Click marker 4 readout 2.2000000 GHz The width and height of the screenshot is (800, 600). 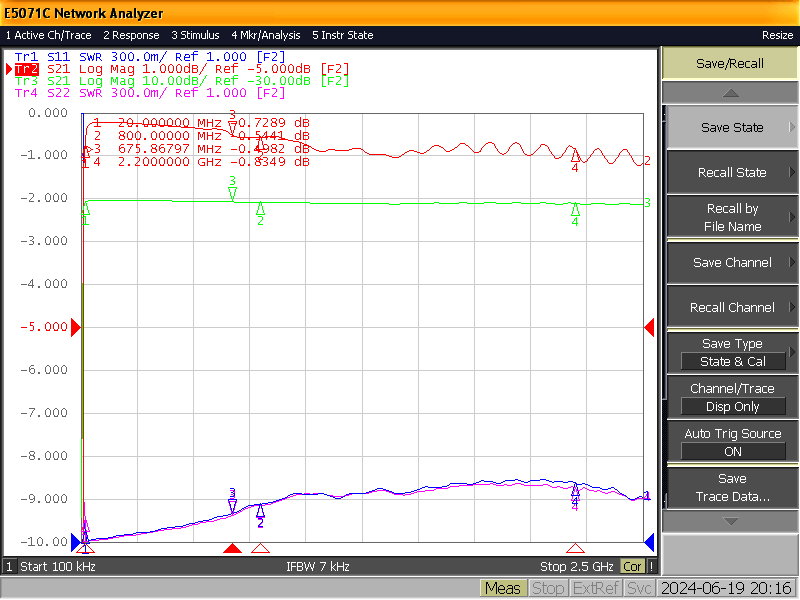(202, 162)
